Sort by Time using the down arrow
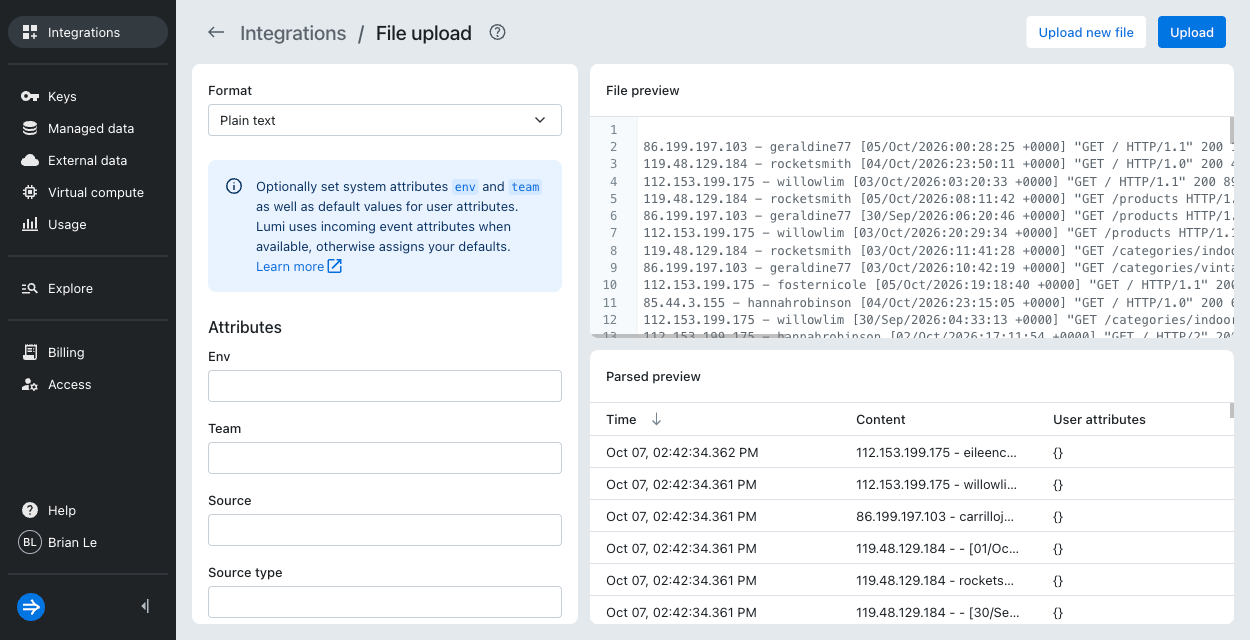The width and height of the screenshot is (1250, 640). pyautogui.click(x=656, y=419)
